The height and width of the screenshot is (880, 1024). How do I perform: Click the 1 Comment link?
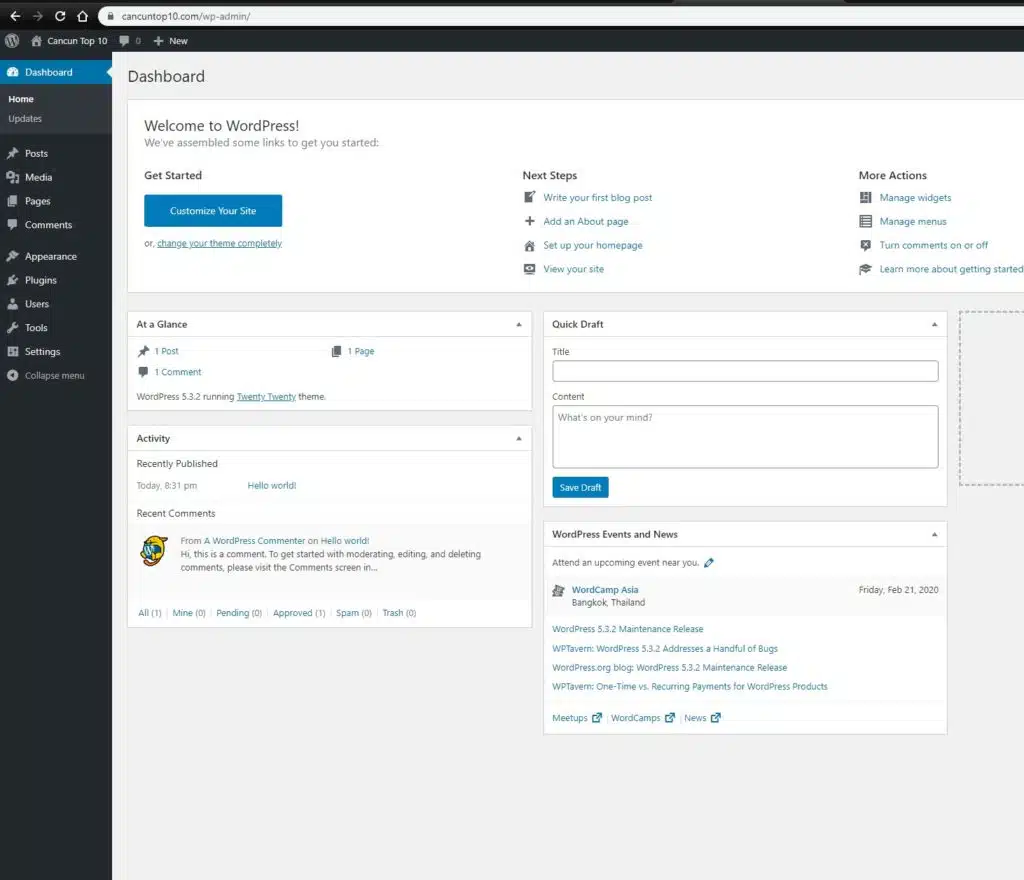(x=178, y=372)
